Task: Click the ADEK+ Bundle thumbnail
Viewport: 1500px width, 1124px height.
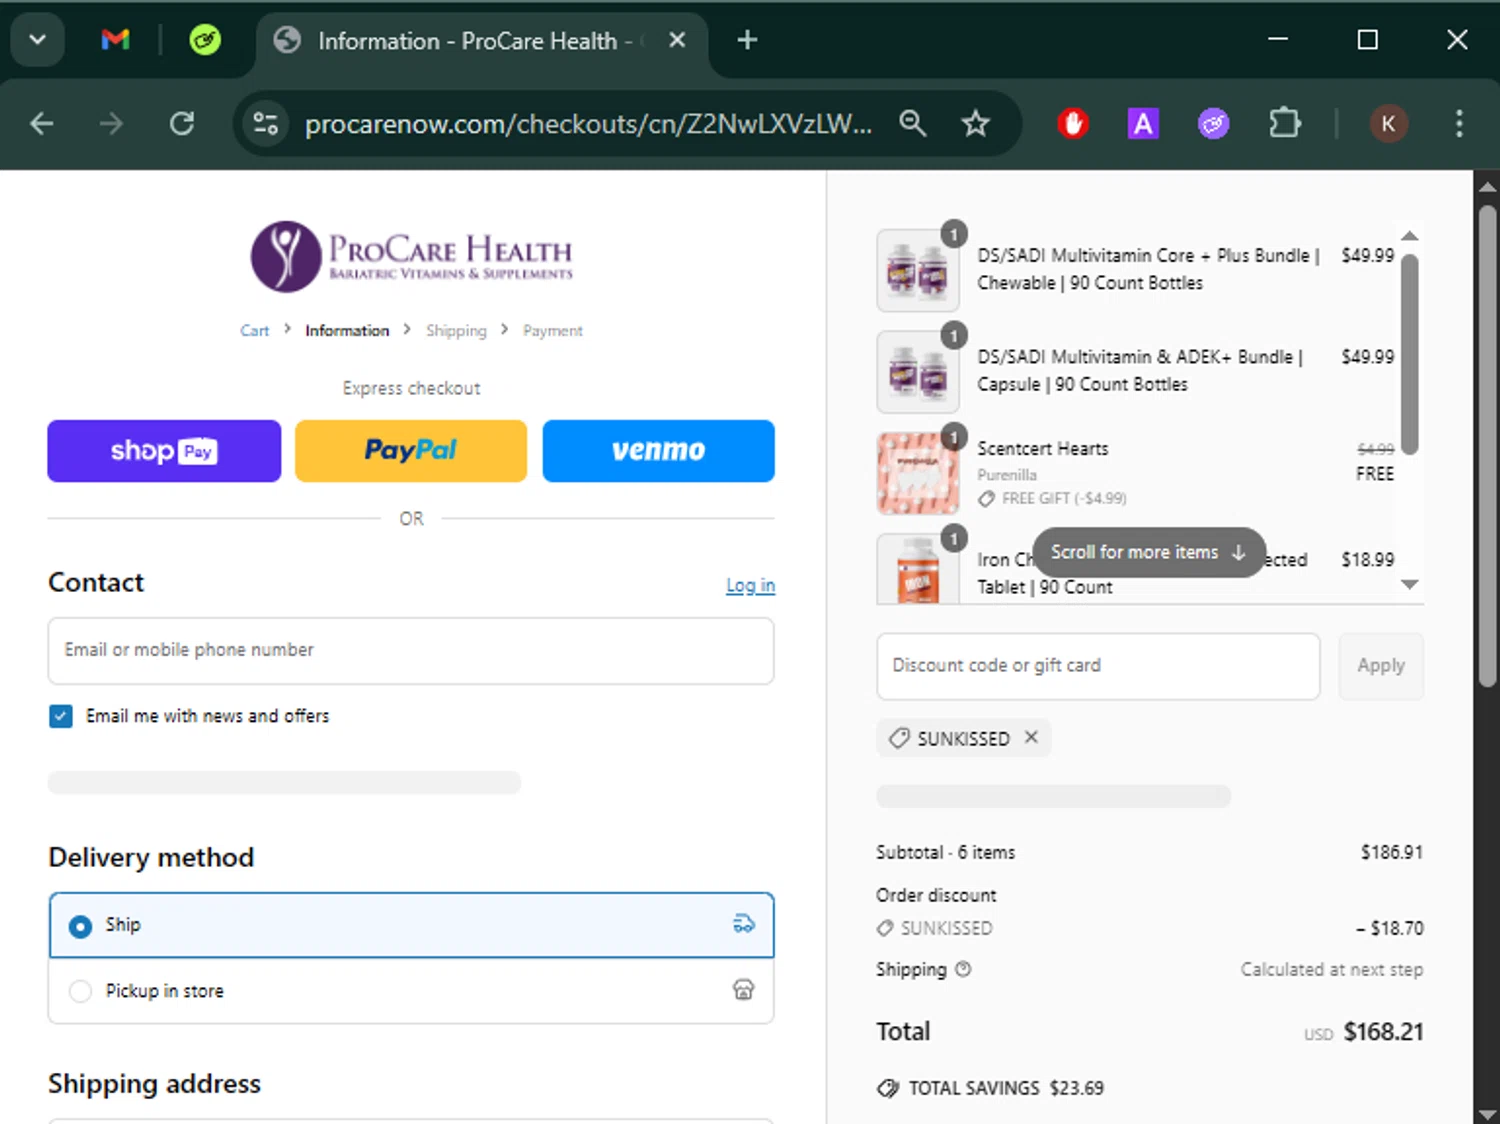Action: [918, 372]
